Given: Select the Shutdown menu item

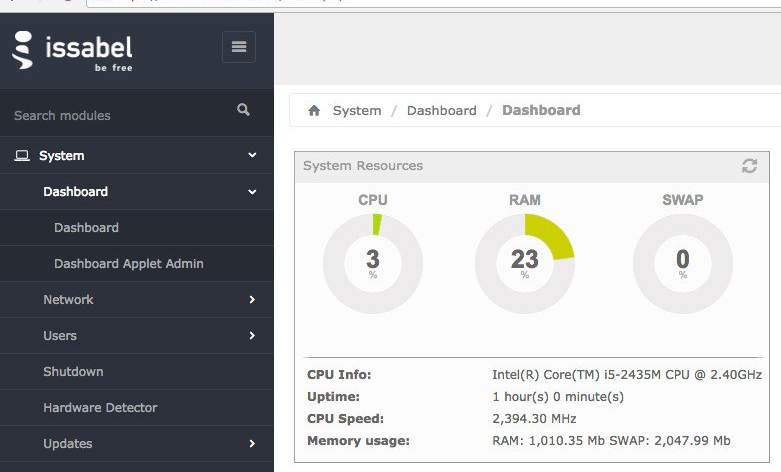Looking at the screenshot, I should [x=73, y=372].
